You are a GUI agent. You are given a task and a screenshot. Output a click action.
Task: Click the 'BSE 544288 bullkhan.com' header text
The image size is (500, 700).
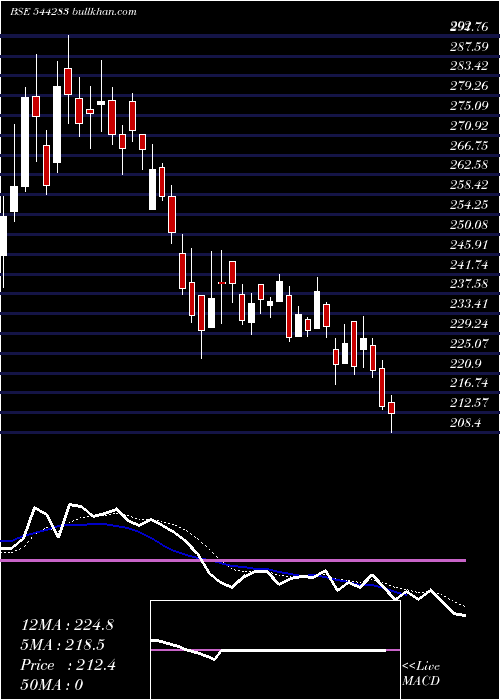pyautogui.click(x=73, y=12)
